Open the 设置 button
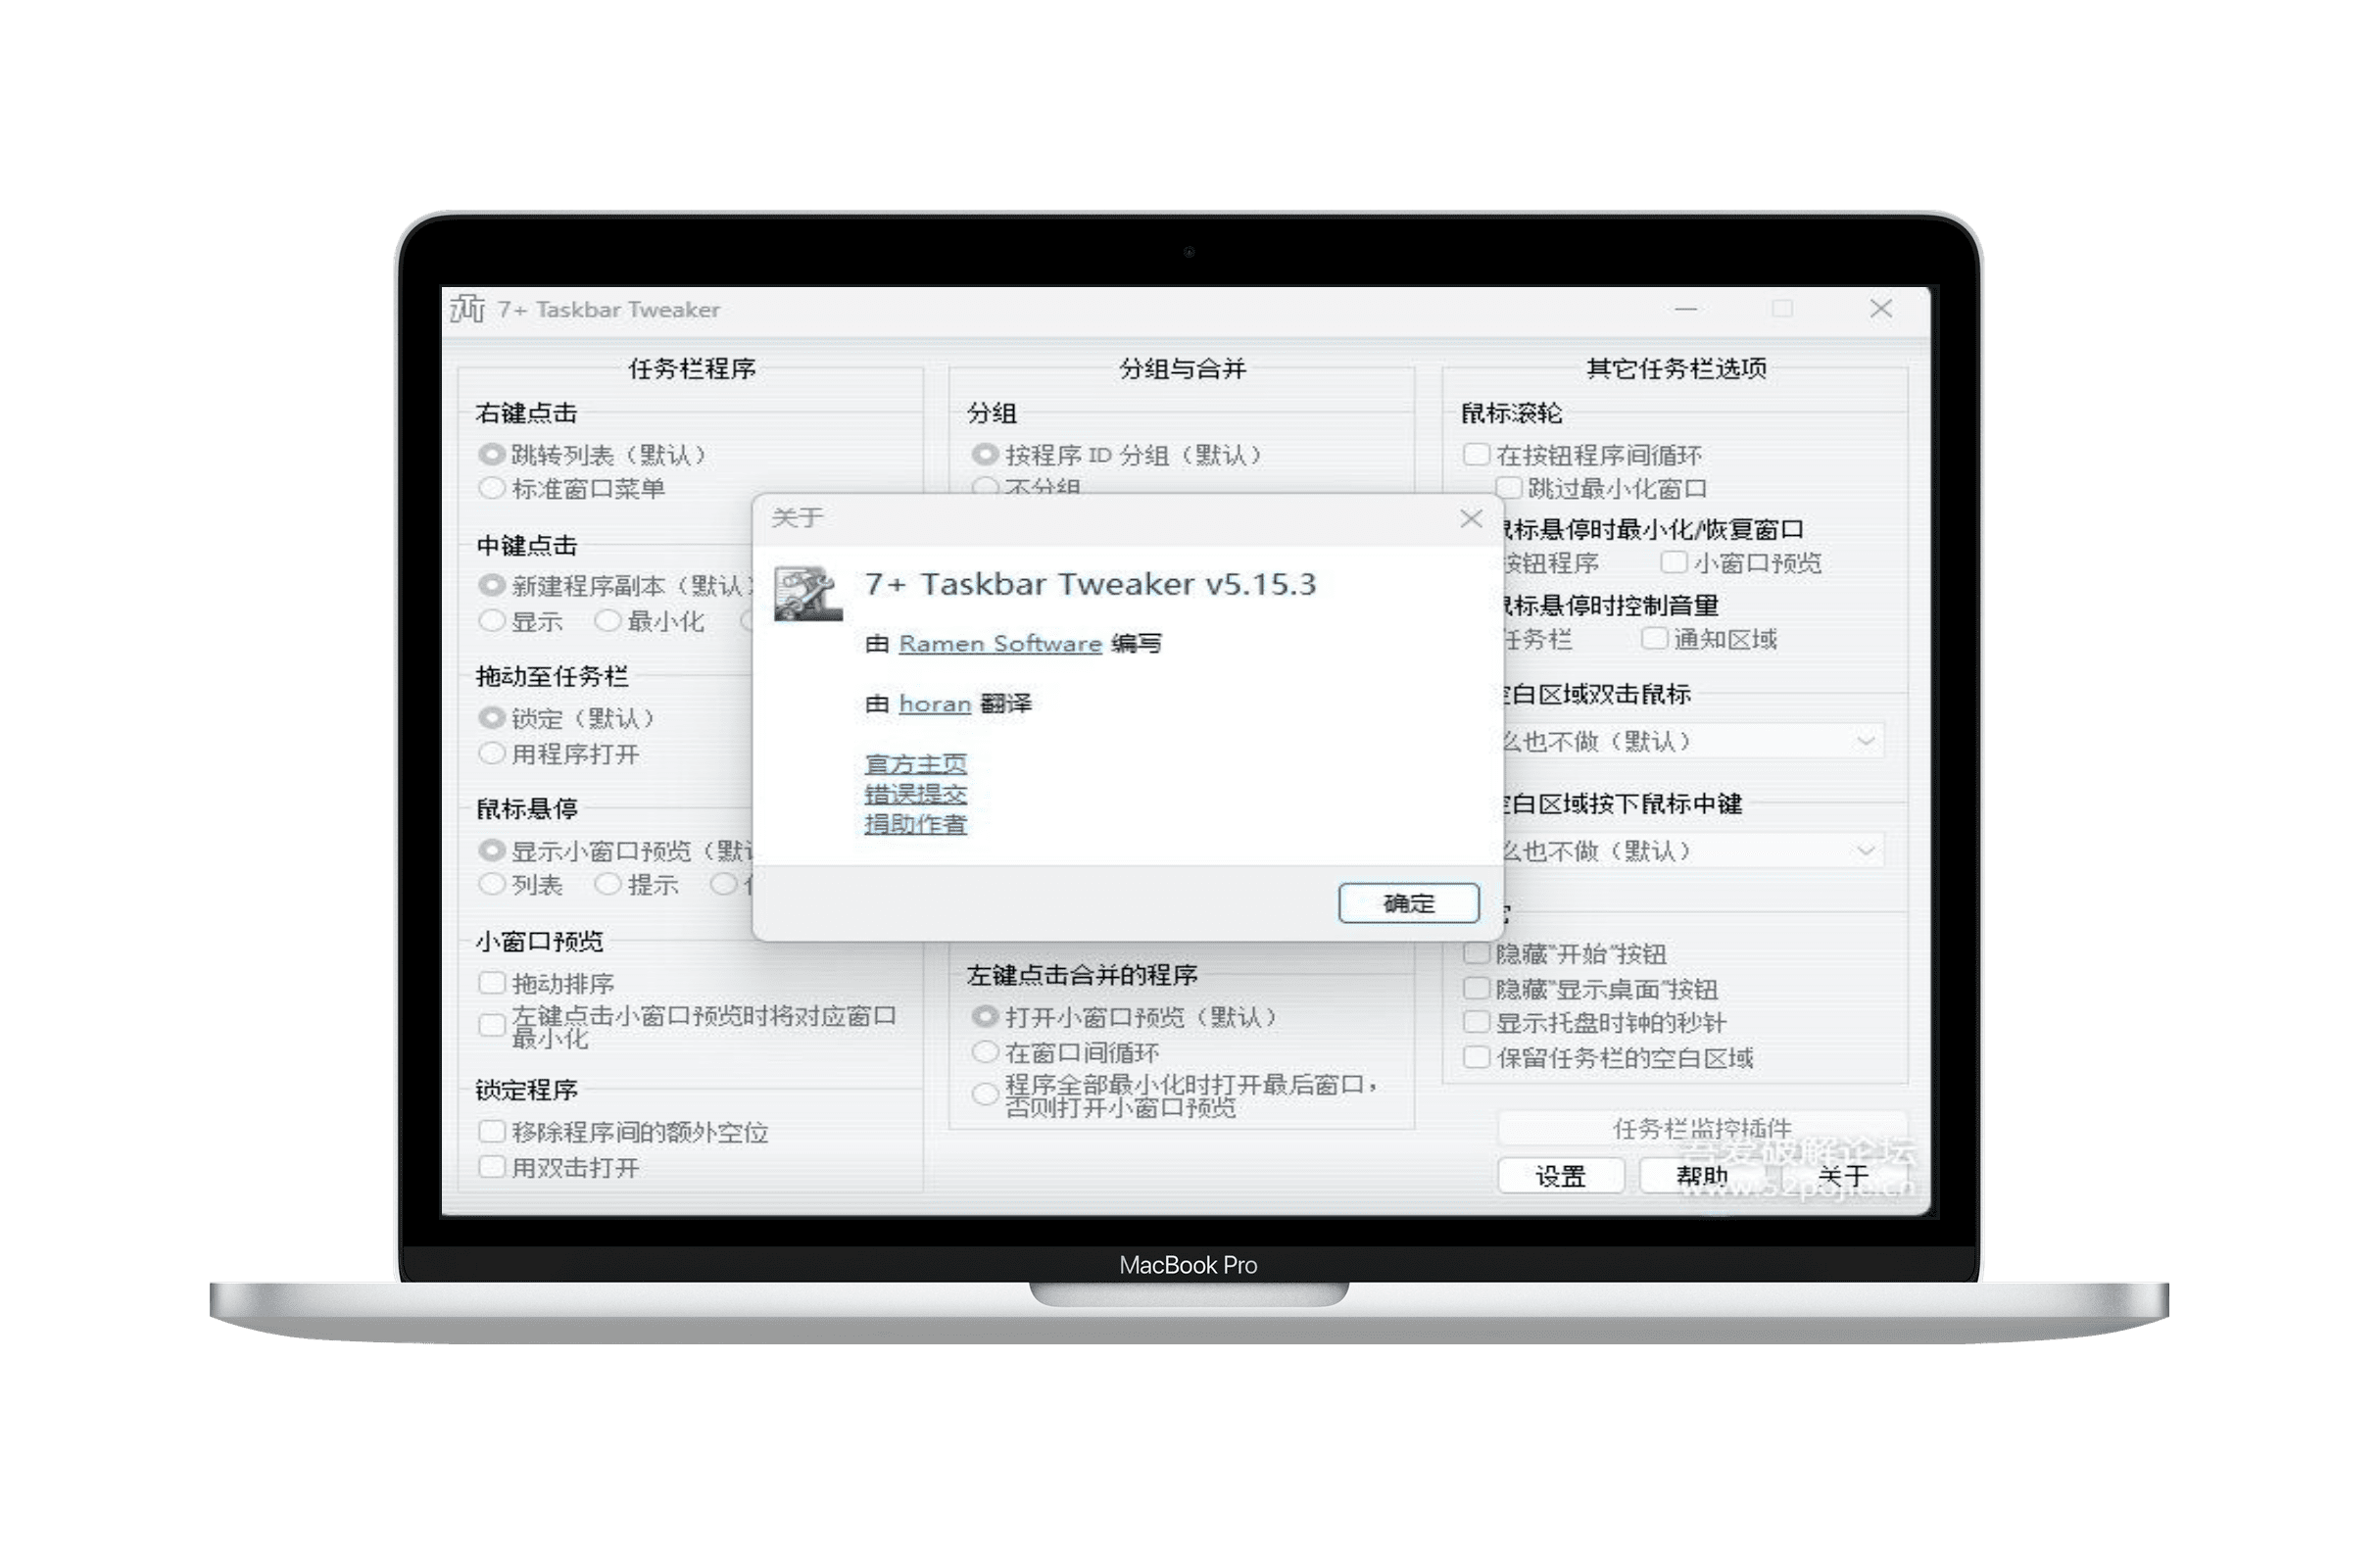Screen dimensions: 2380x1555 tap(1560, 1176)
